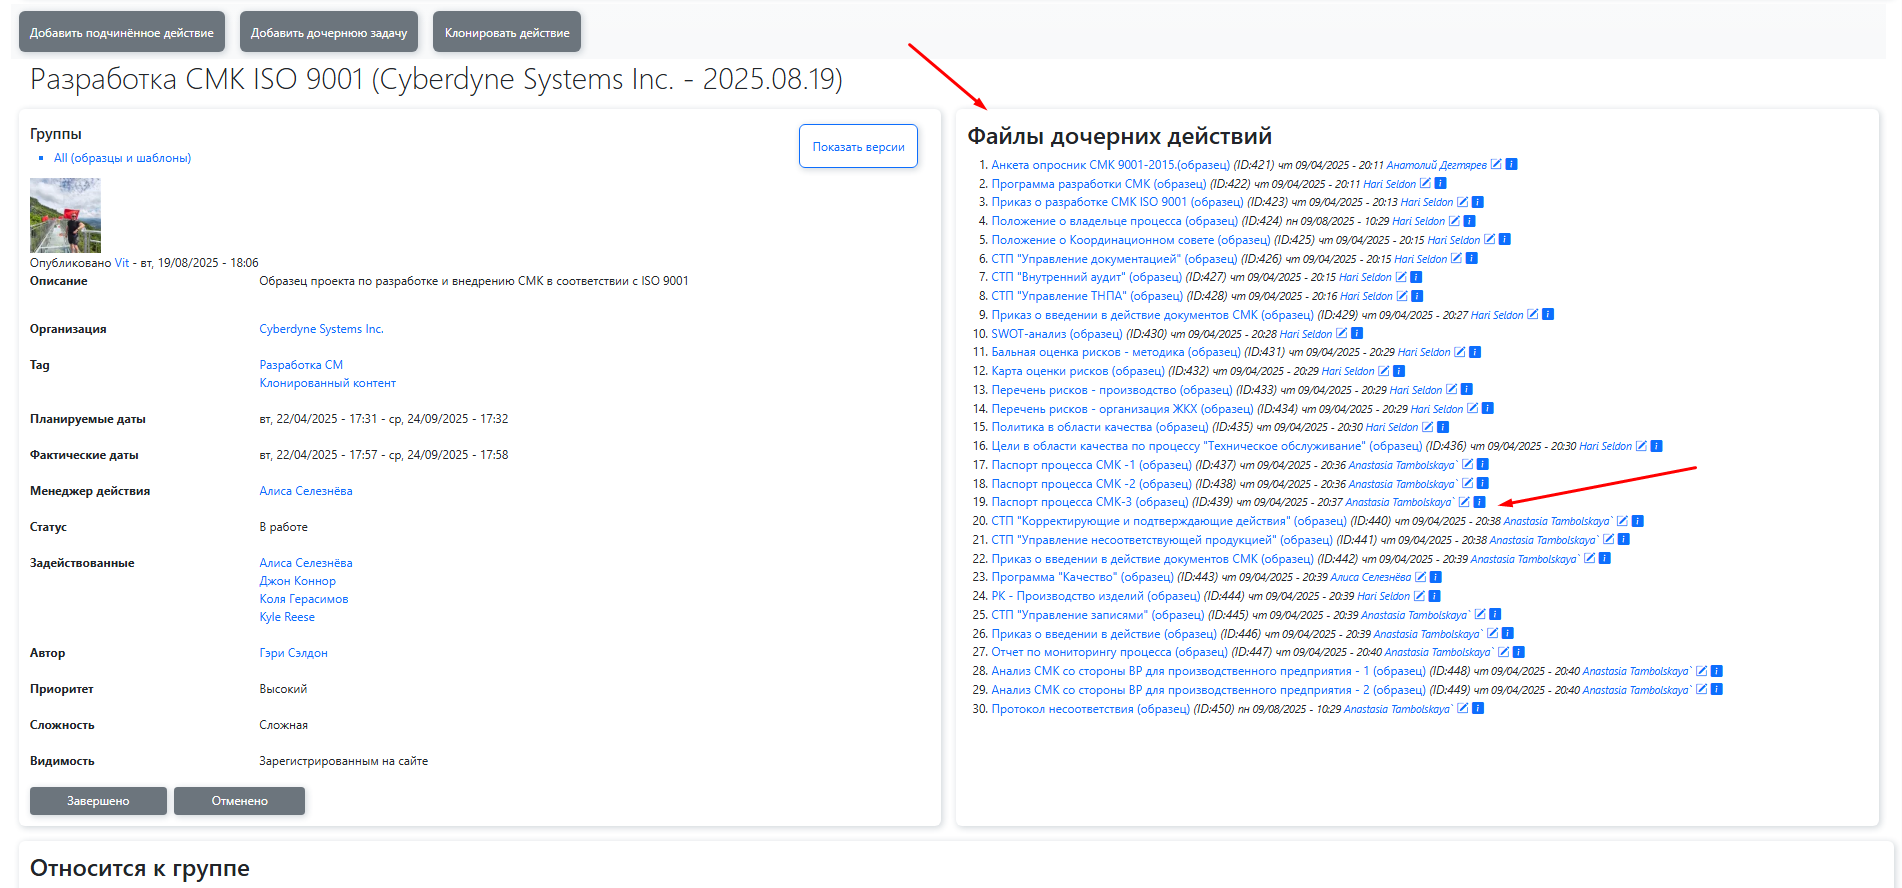Image resolution: width=1902 pixels, height=888 pixels.
Task: Edit "Политика в области качества" file
Action: (1427, 427)
